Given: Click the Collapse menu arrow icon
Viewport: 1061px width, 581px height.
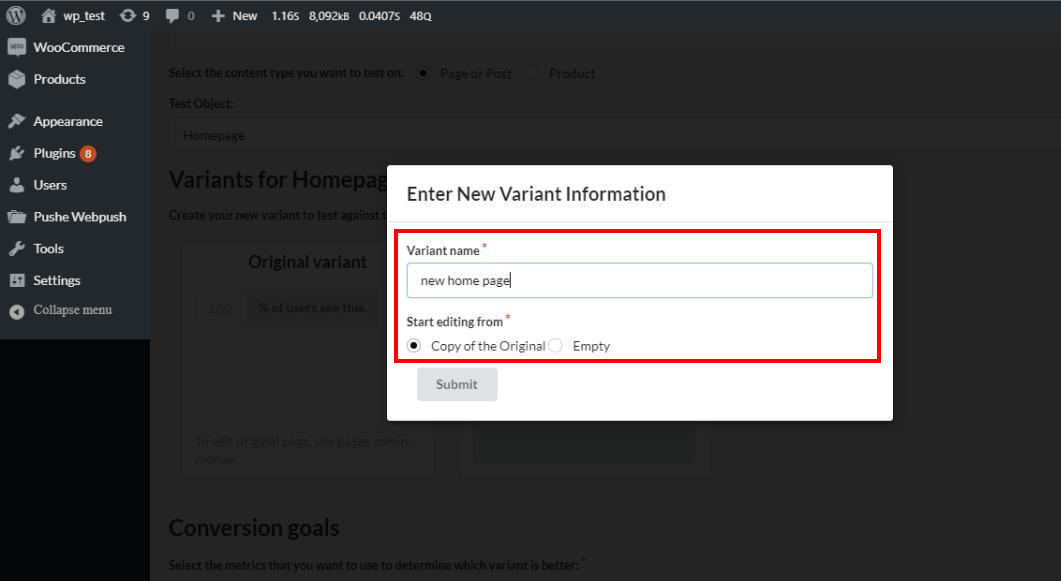Looking at the screenshot, I should click(x=17, y=312).
